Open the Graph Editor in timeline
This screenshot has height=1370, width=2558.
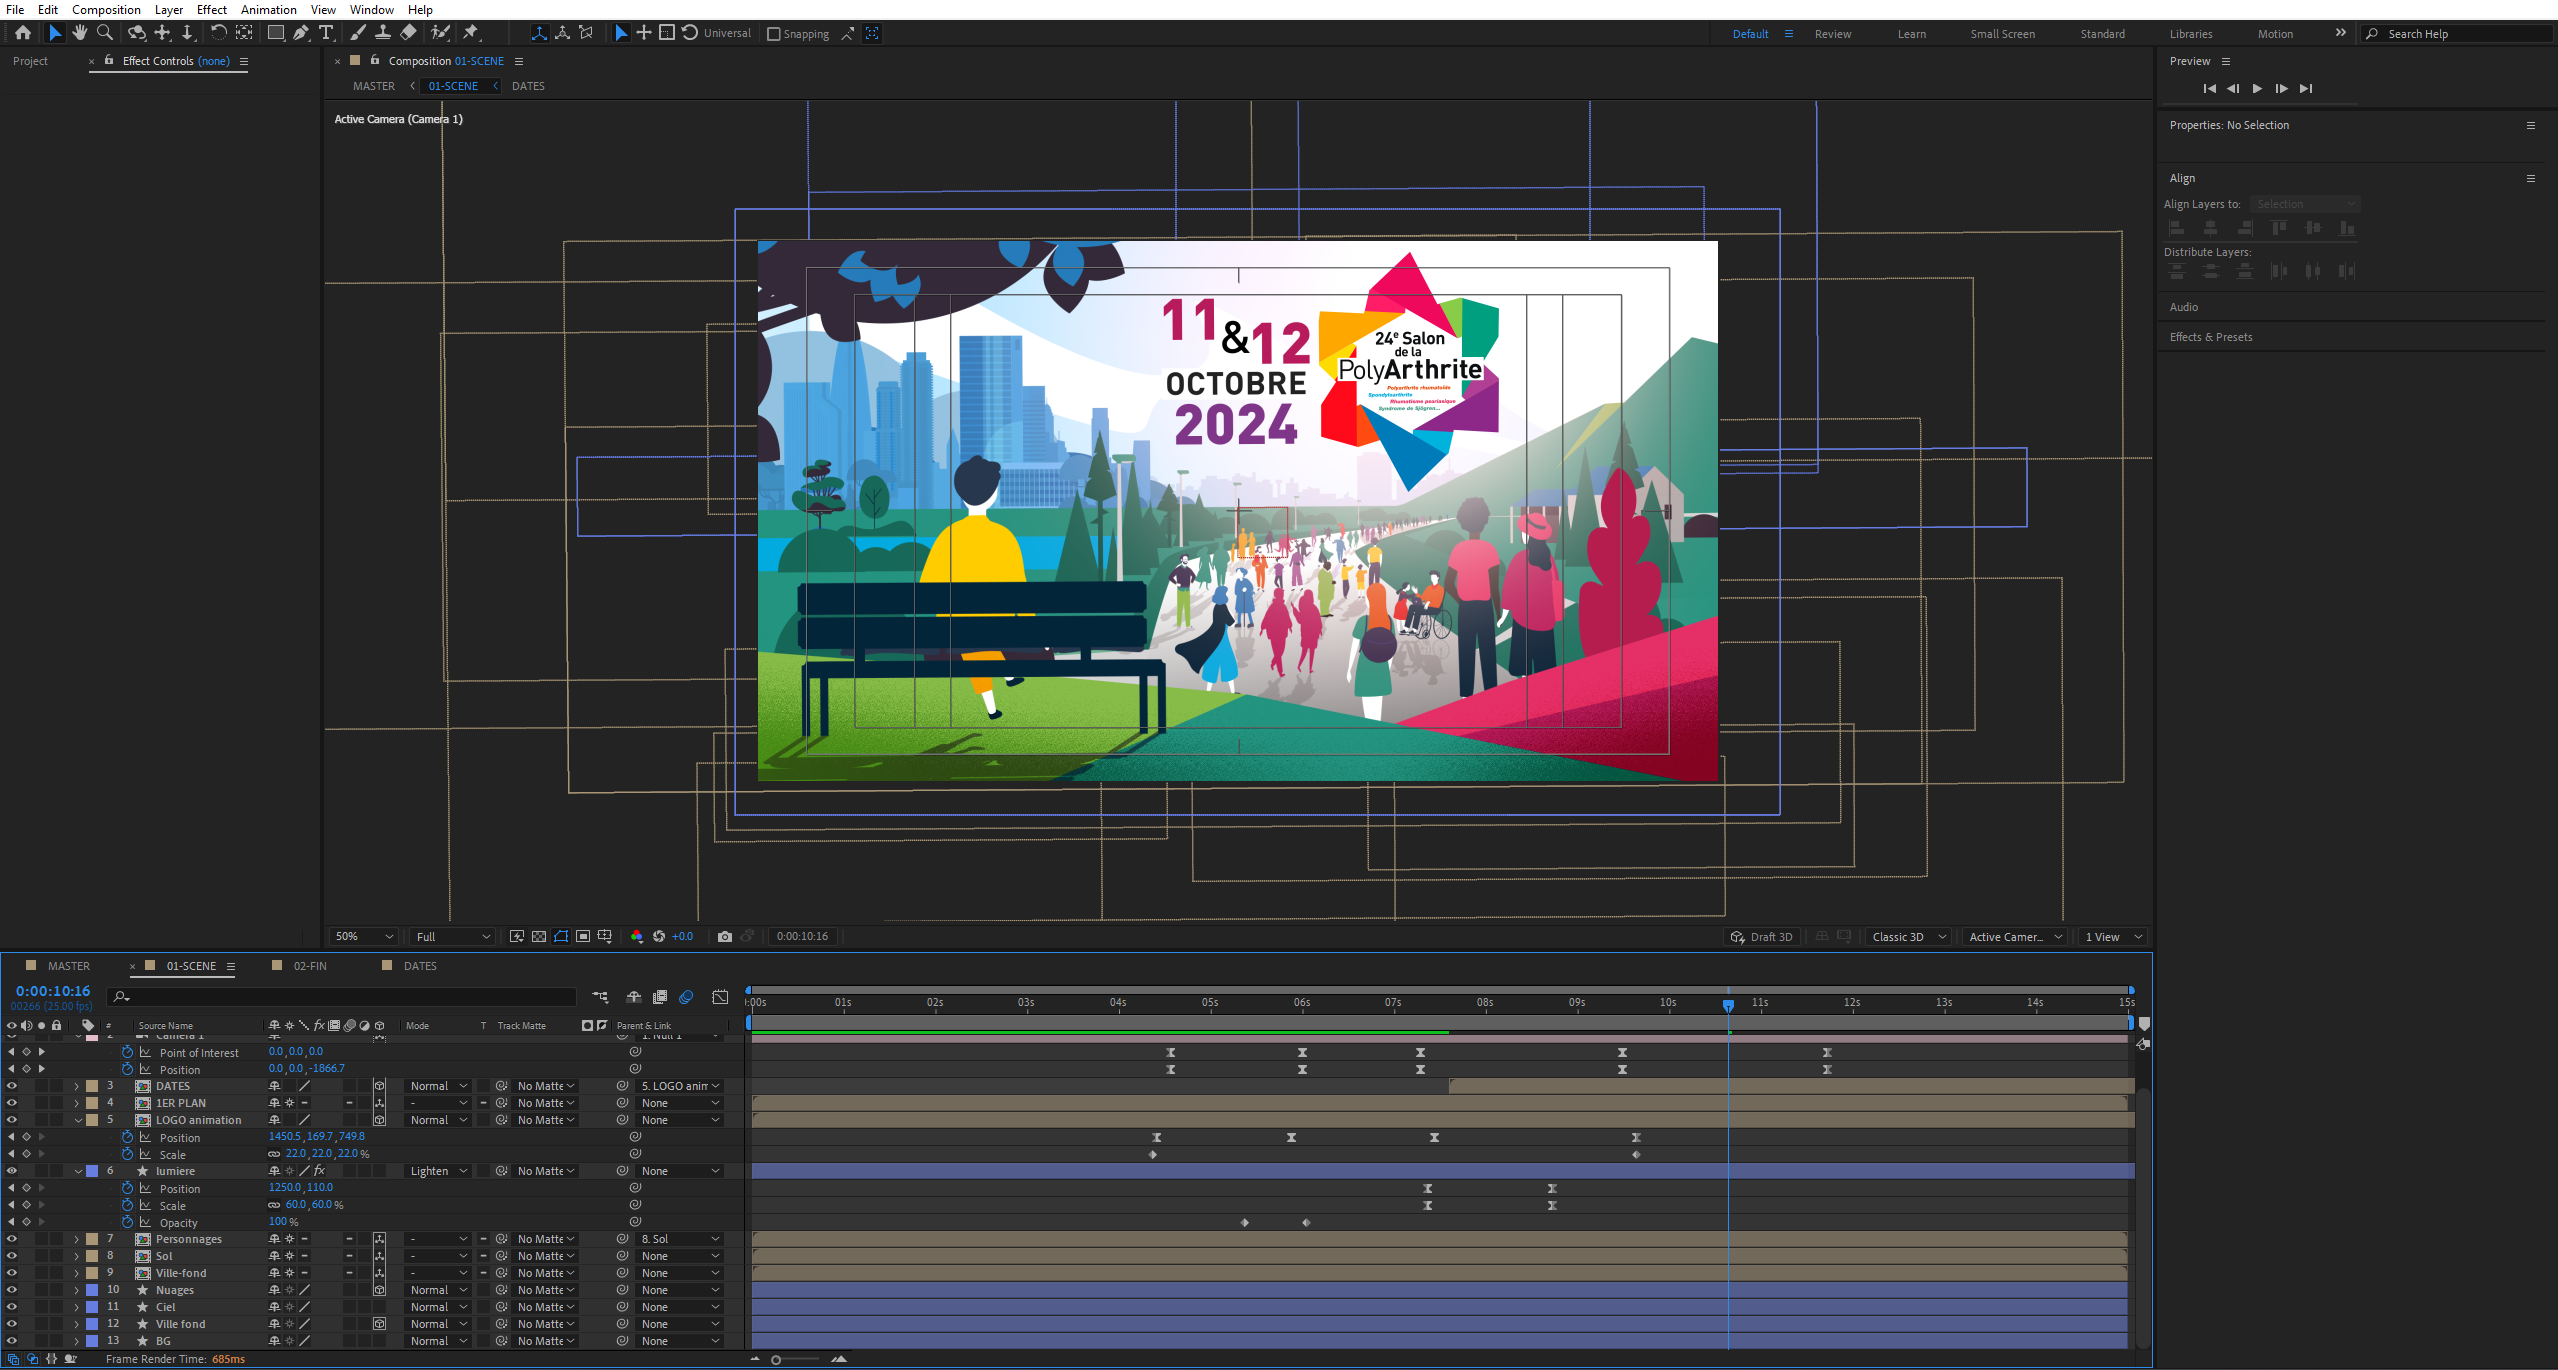(720, 997)
